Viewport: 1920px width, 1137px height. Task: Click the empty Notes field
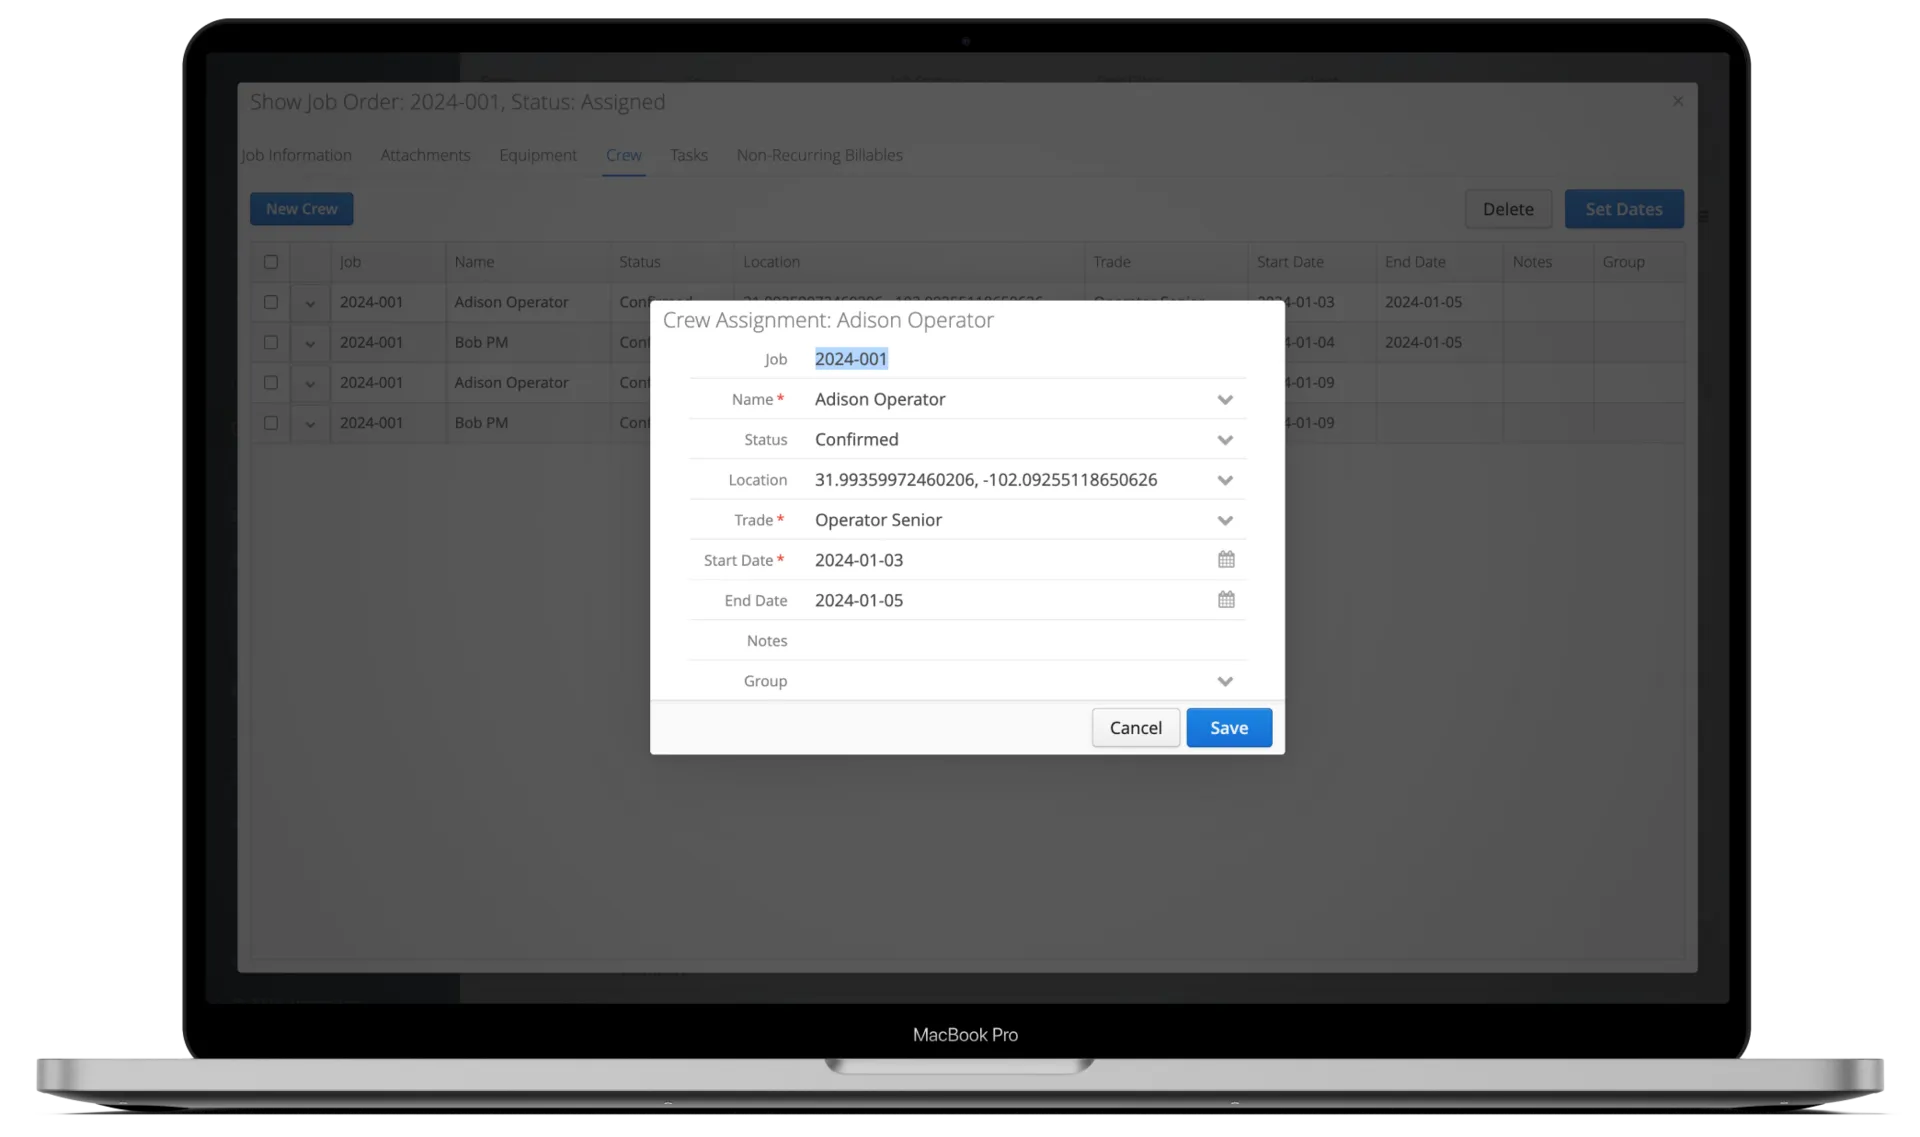click(1025, 640)
